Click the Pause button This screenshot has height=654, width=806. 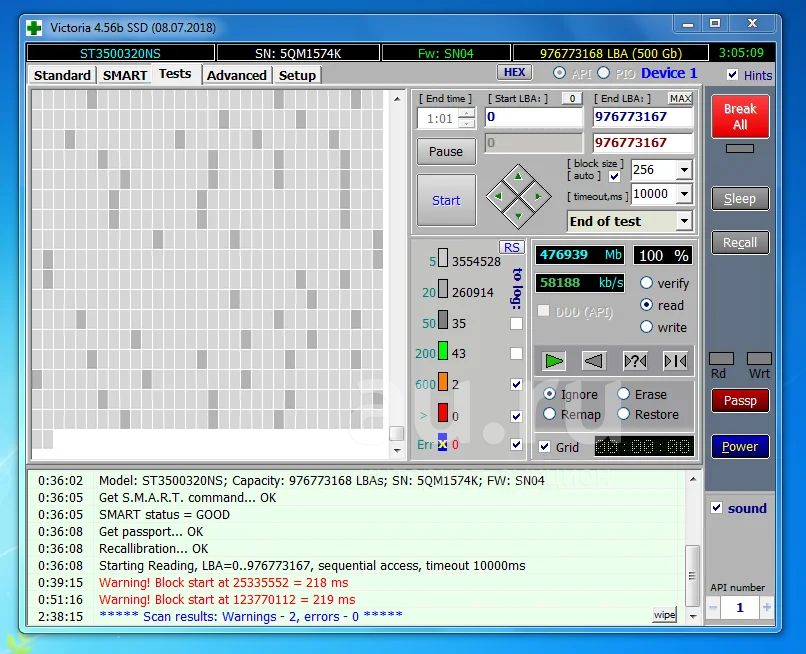click(x=446, y=151)
